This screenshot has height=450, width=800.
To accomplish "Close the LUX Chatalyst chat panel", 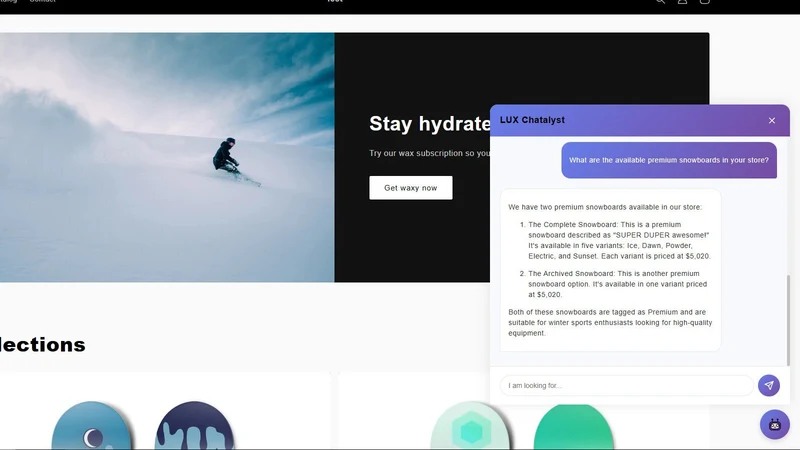I will tap(771, 120).
